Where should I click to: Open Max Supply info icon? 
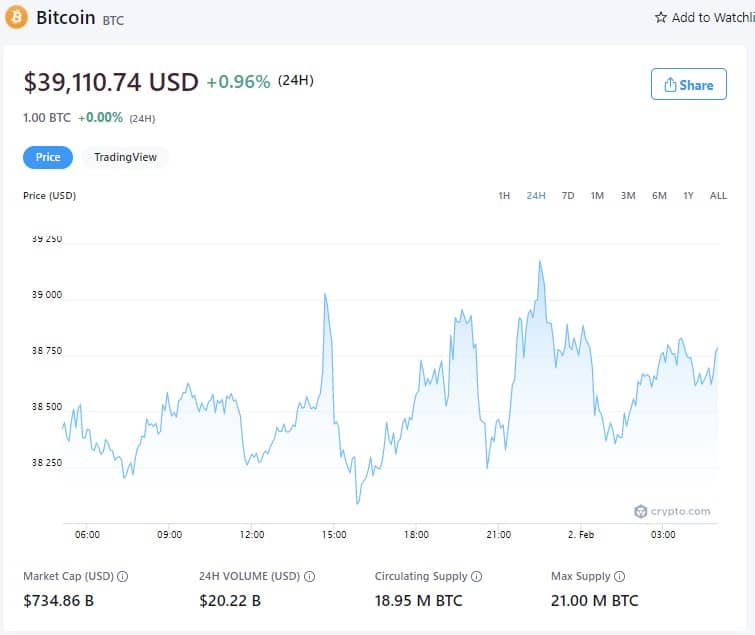(620, 576)
